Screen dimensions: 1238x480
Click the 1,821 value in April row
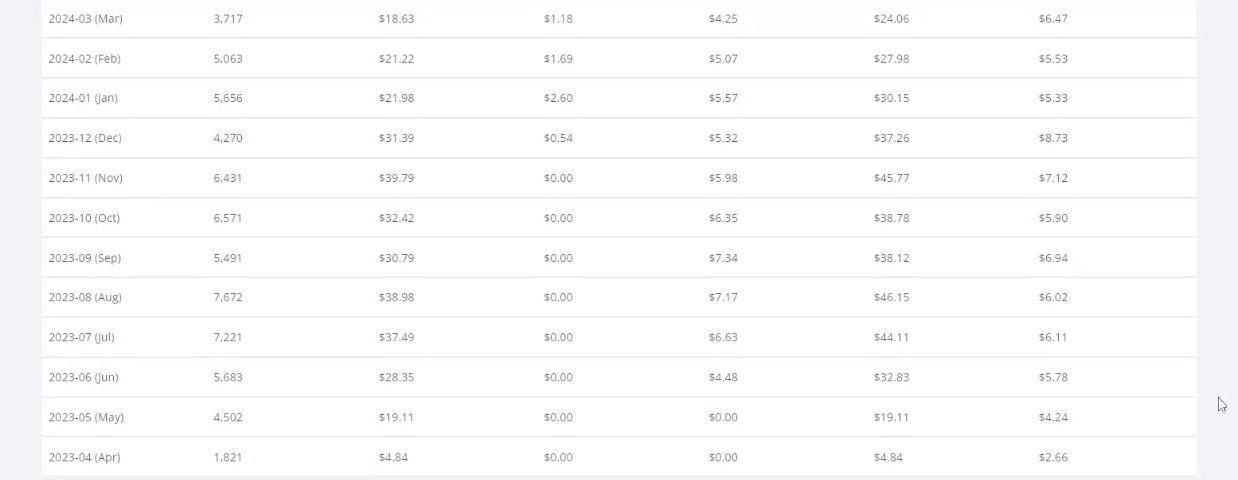pos(228,457)
